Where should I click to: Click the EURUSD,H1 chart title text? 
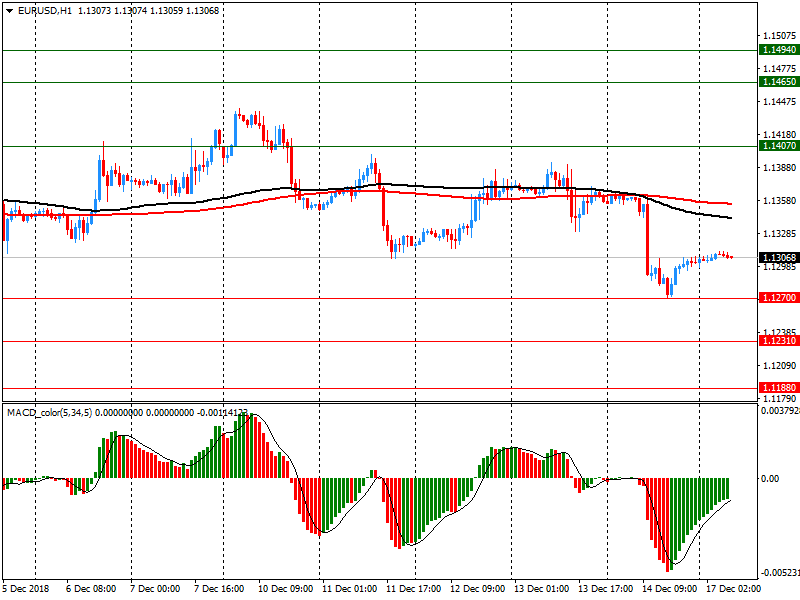coord(43,11)
